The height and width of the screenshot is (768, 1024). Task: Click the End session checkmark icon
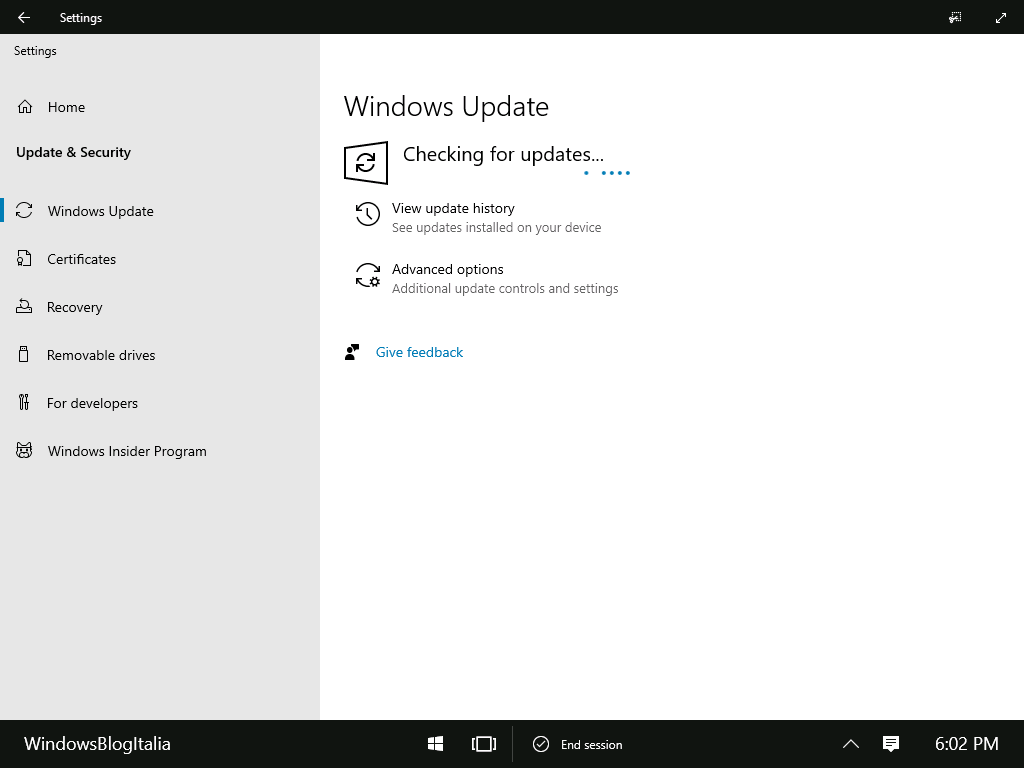tap(541, 744)
